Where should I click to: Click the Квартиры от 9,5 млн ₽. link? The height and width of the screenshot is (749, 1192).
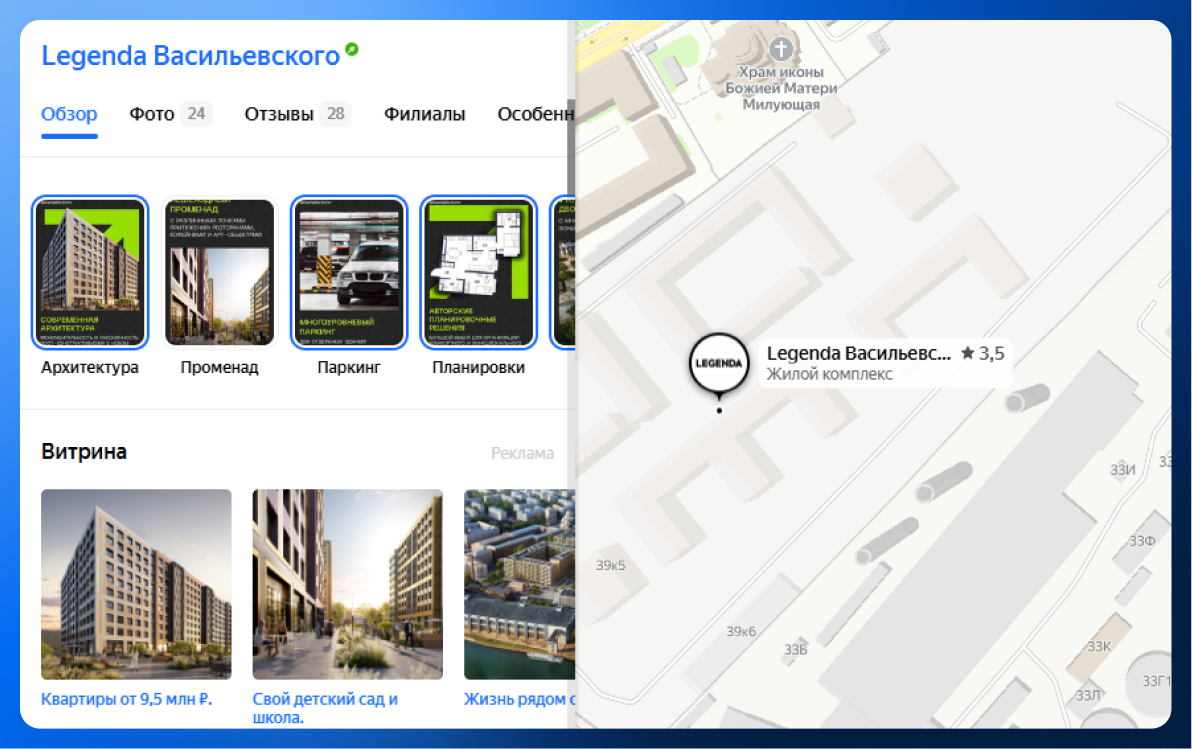click(127, 699)
